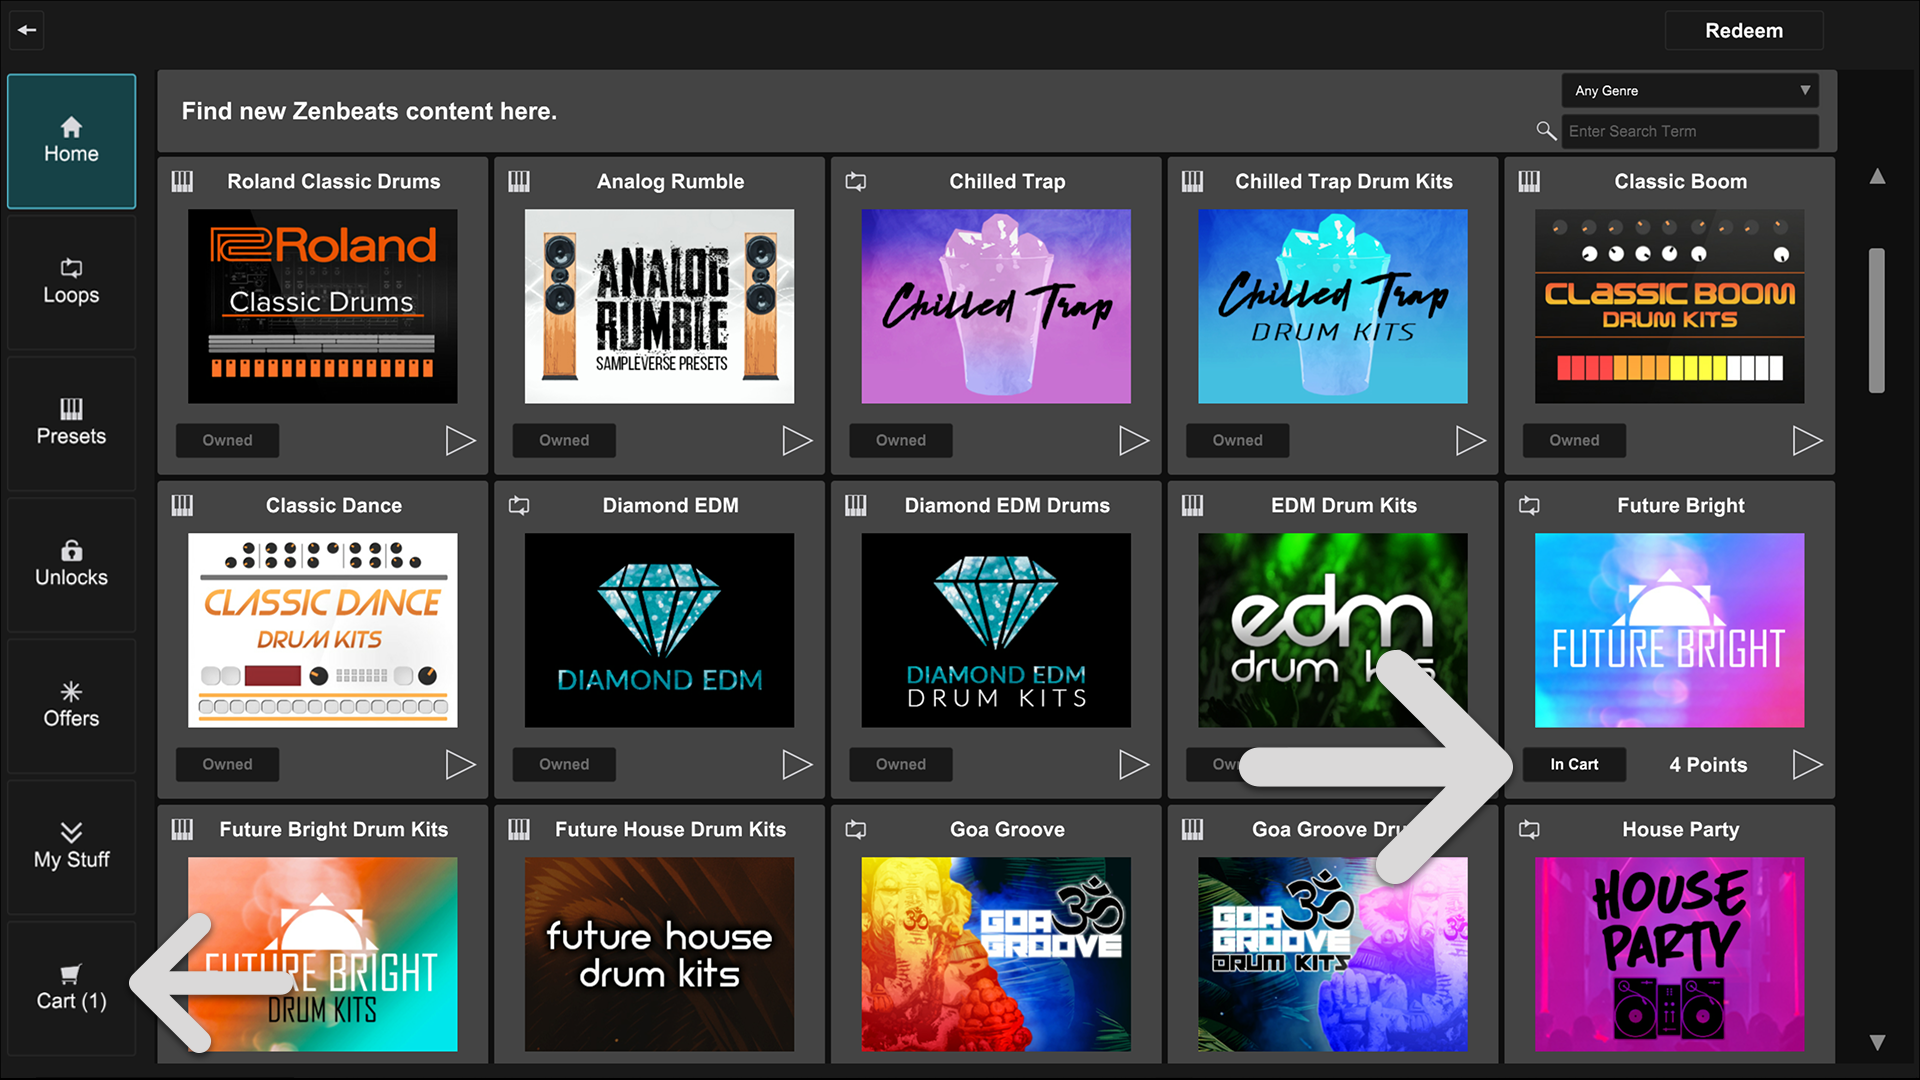Preview Roland Classic Drums with play button
Image resolution: width=1920 pixels, height=1080 pixels.
(460, 440)
